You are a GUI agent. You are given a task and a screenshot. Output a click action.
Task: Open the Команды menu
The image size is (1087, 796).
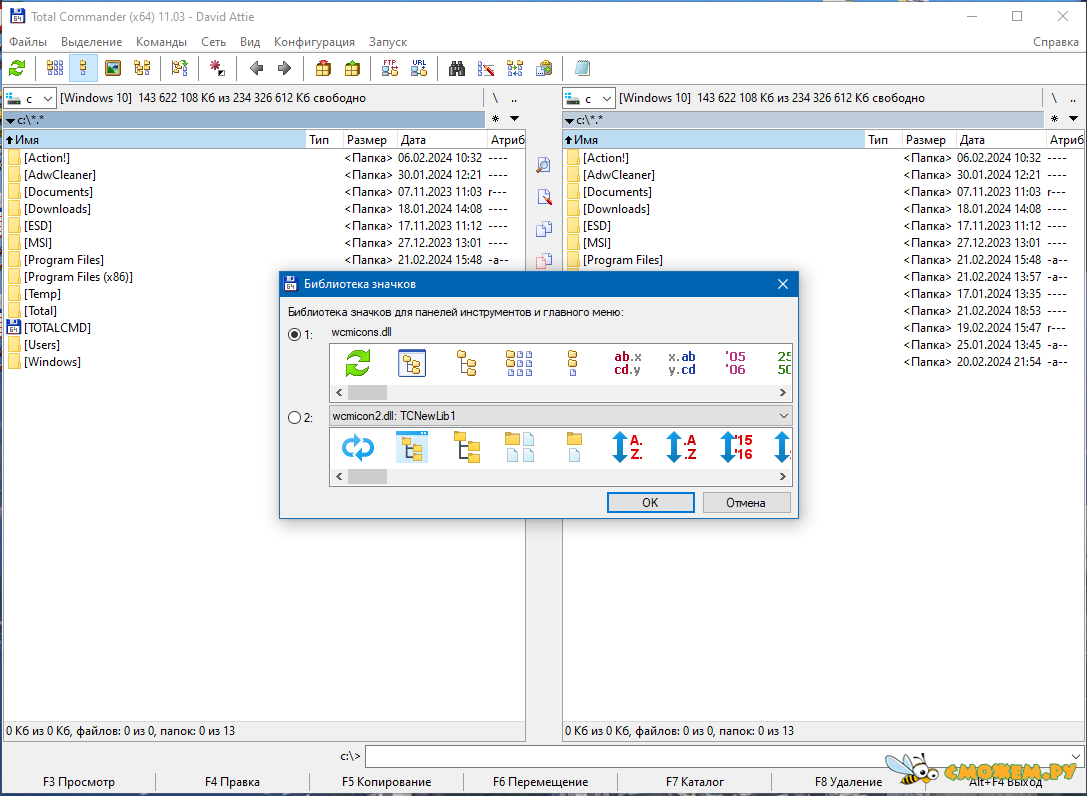click(162, 42)
